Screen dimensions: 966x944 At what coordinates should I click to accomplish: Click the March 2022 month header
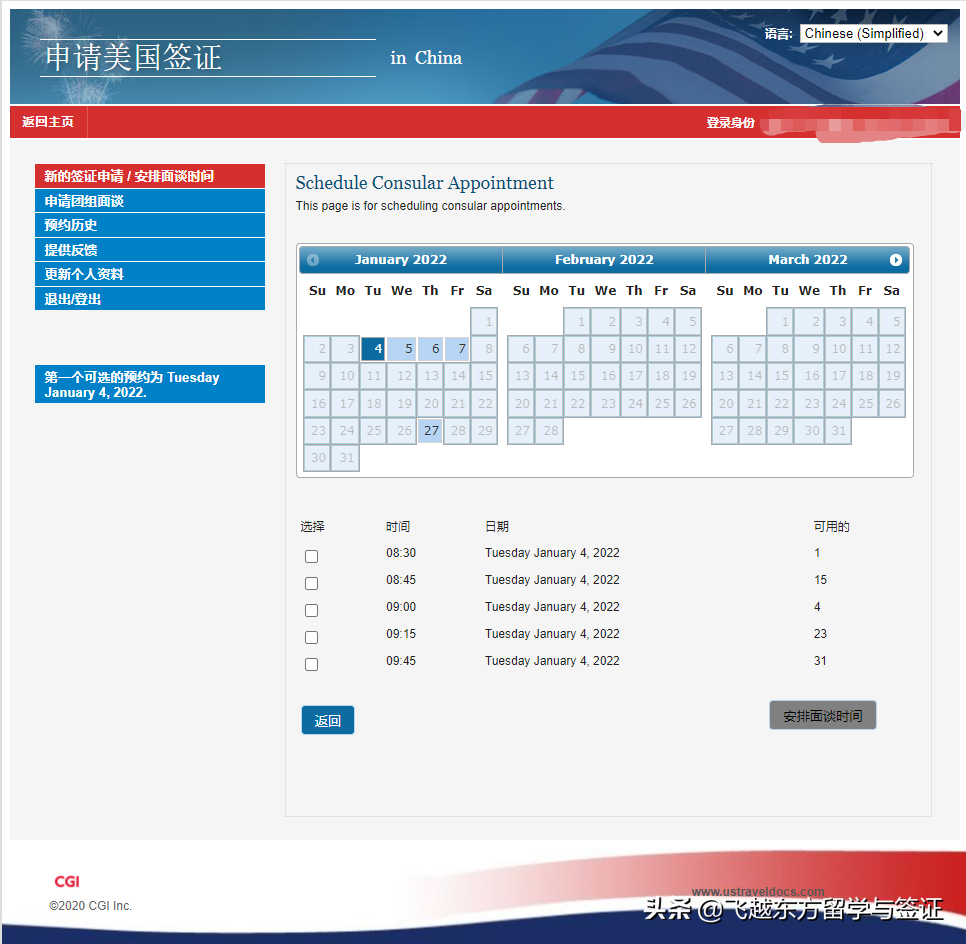[x=808, y=259]
